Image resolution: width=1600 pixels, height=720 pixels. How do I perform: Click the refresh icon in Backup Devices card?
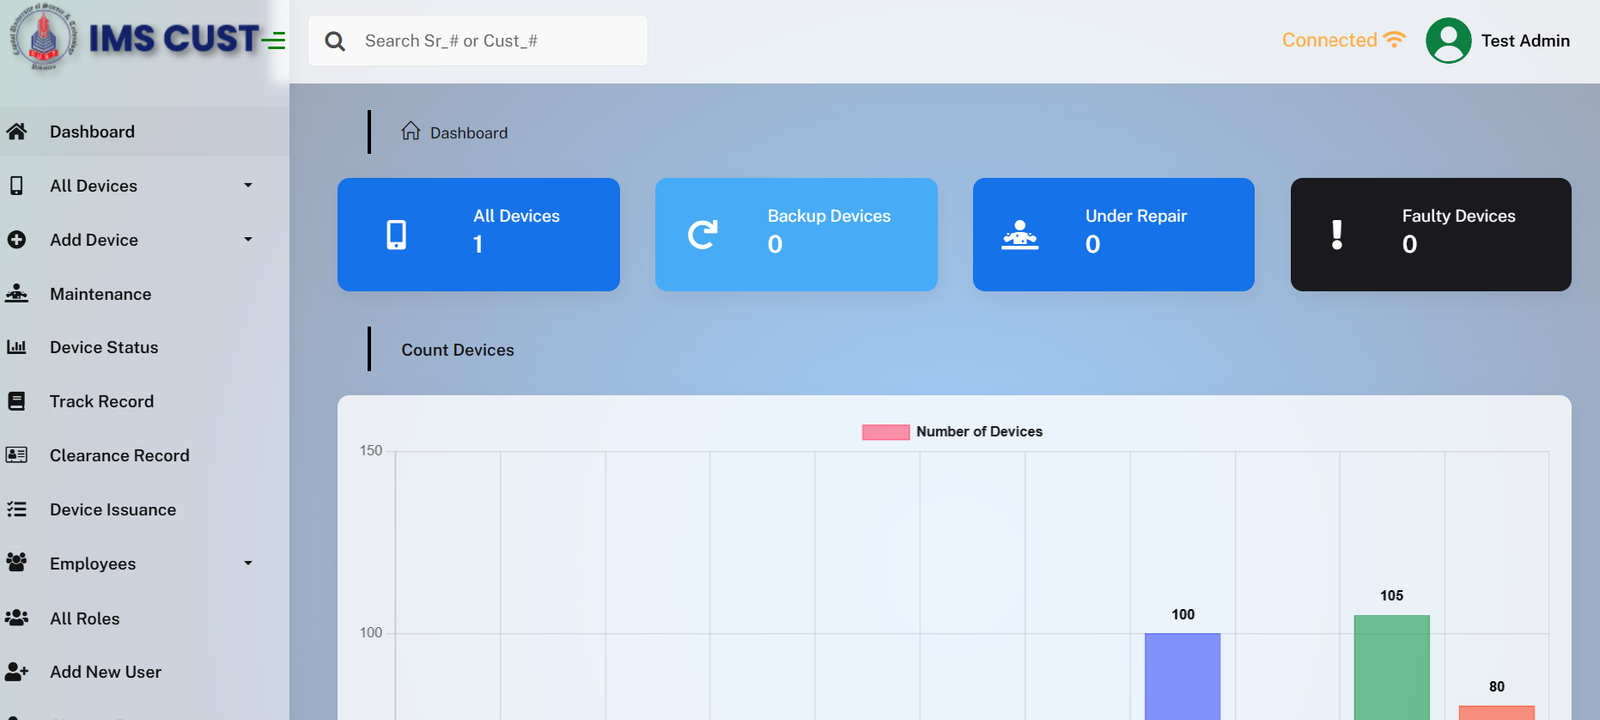703,235
